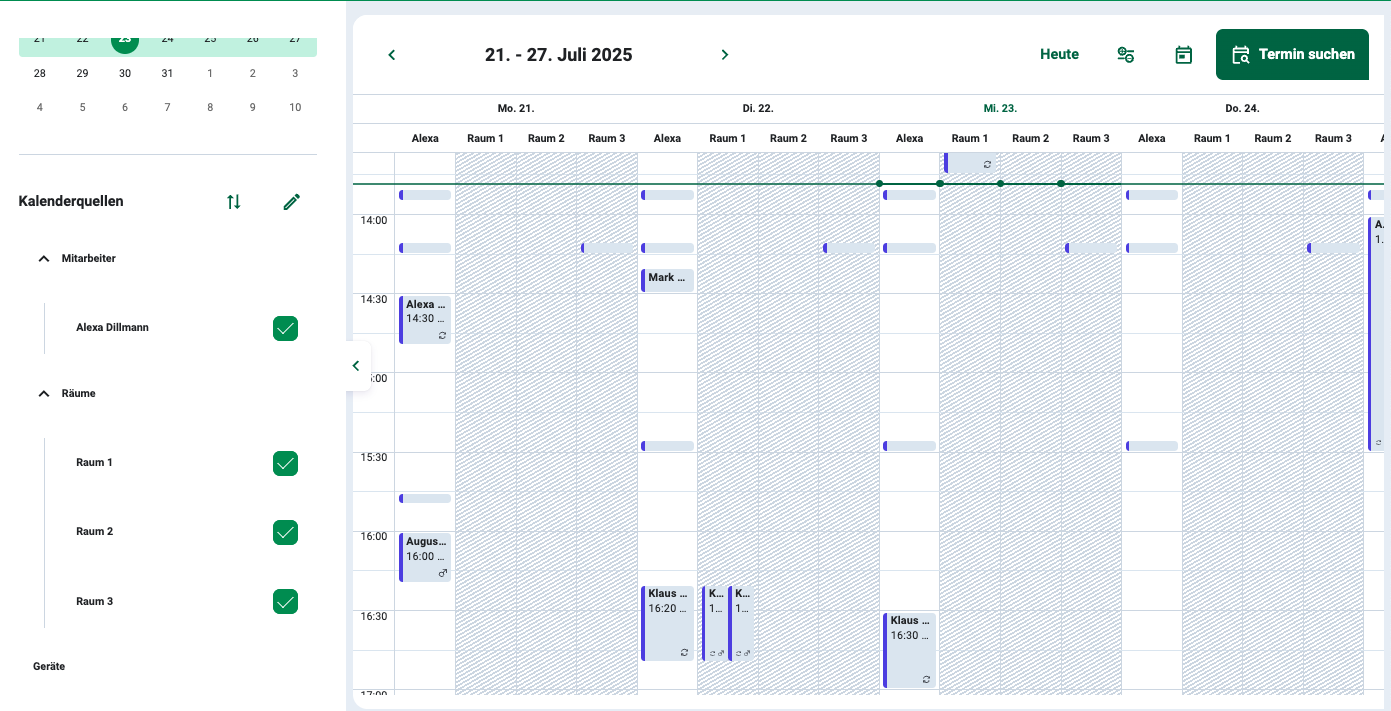Viewport: 1391px width, 711px height.
Task: Click the 16:30 time label
Action: (x=374, y=616)
